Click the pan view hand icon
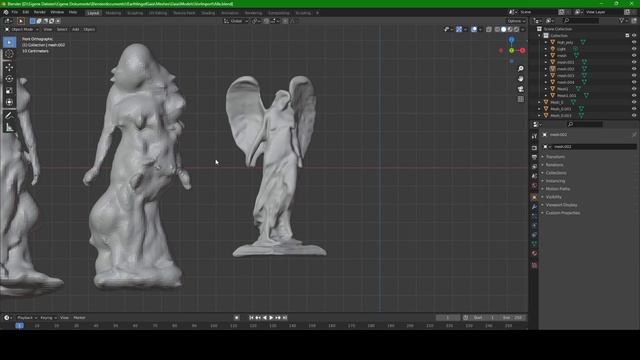Viewport: 640px width, 360px height. (x=520, y=78)
